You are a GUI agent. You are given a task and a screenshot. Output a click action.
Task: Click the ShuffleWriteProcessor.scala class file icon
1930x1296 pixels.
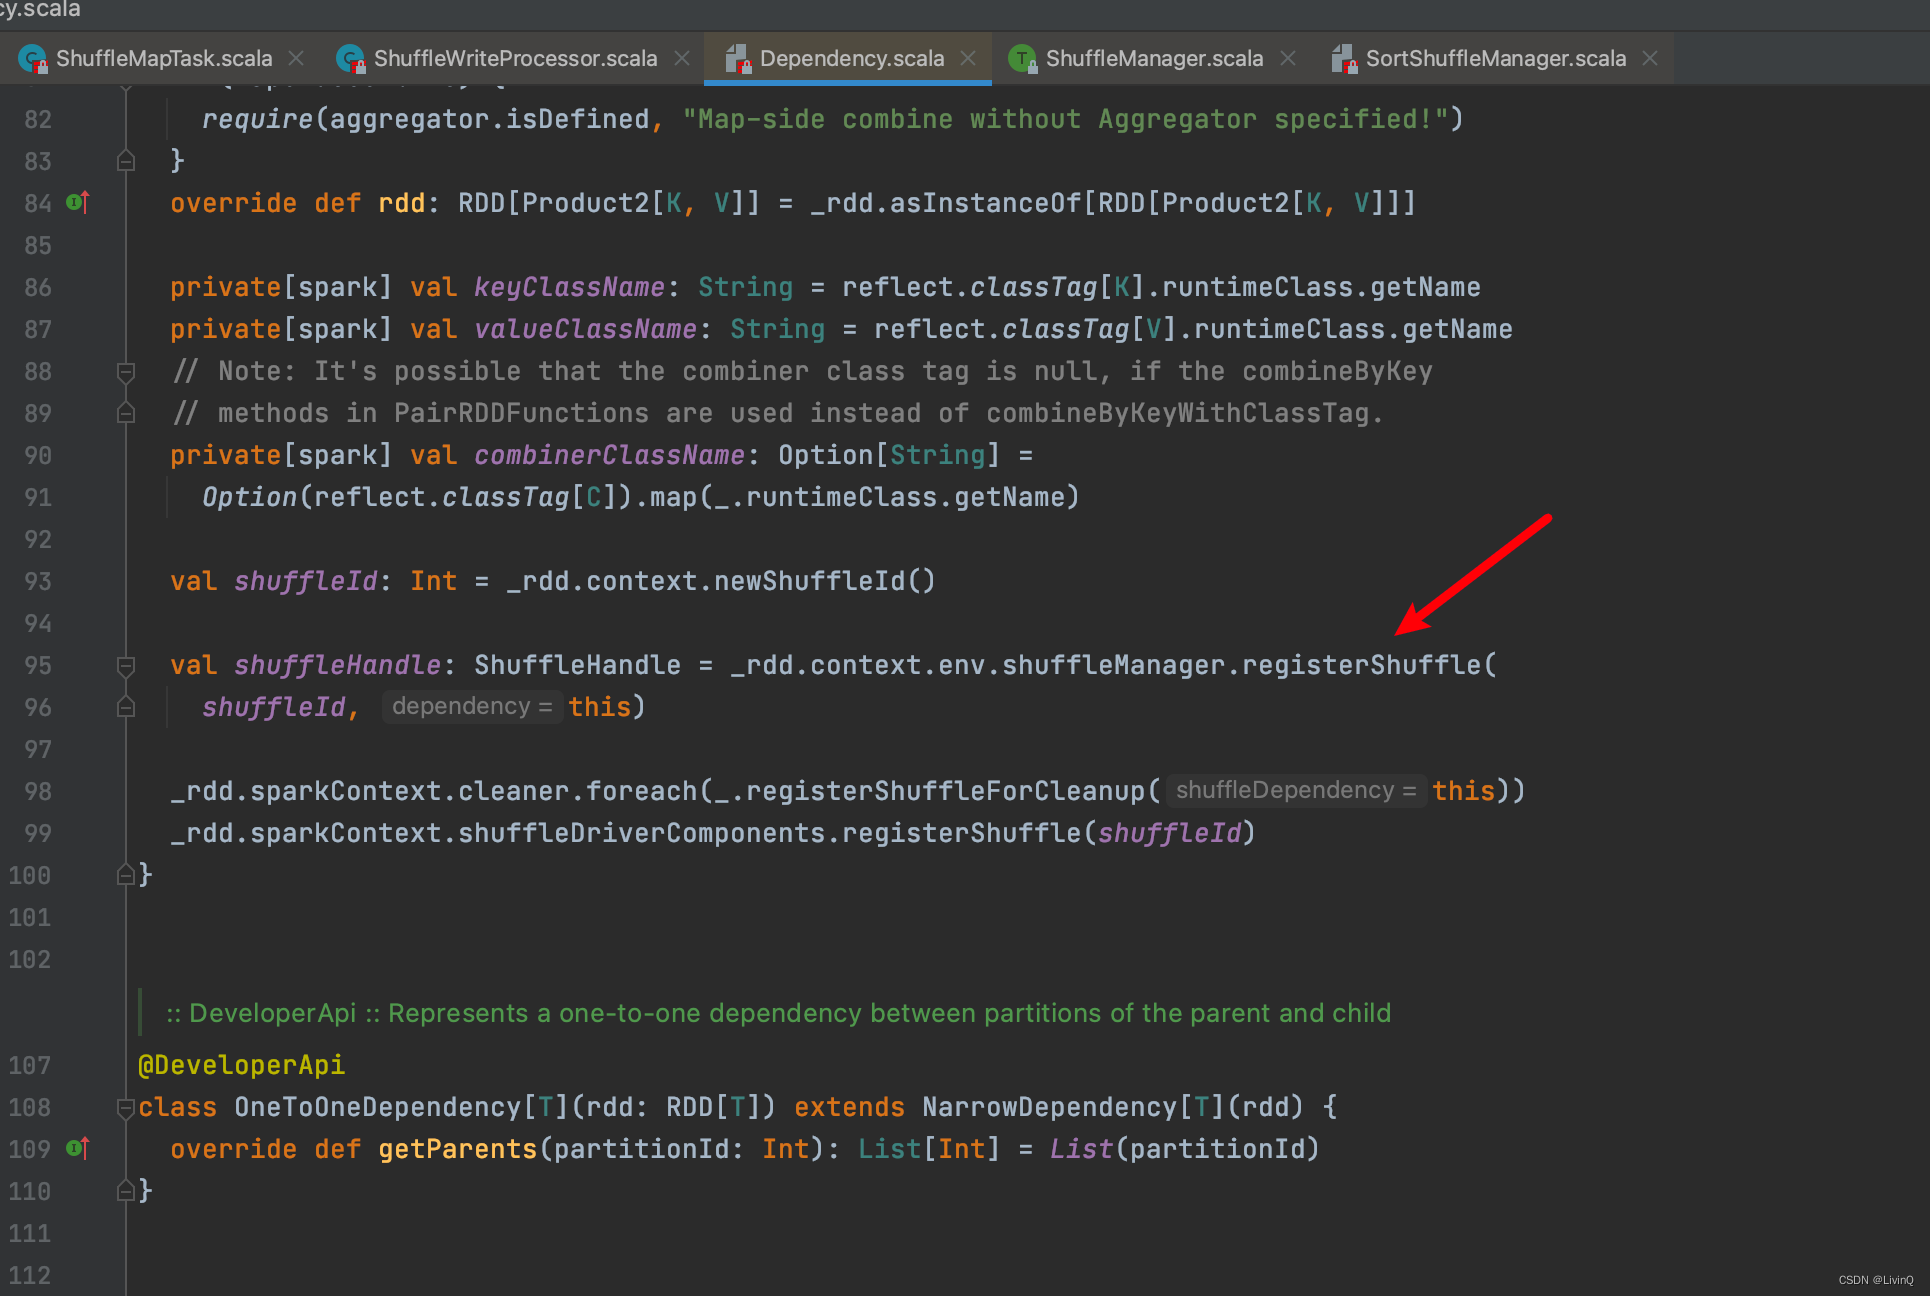351,59
